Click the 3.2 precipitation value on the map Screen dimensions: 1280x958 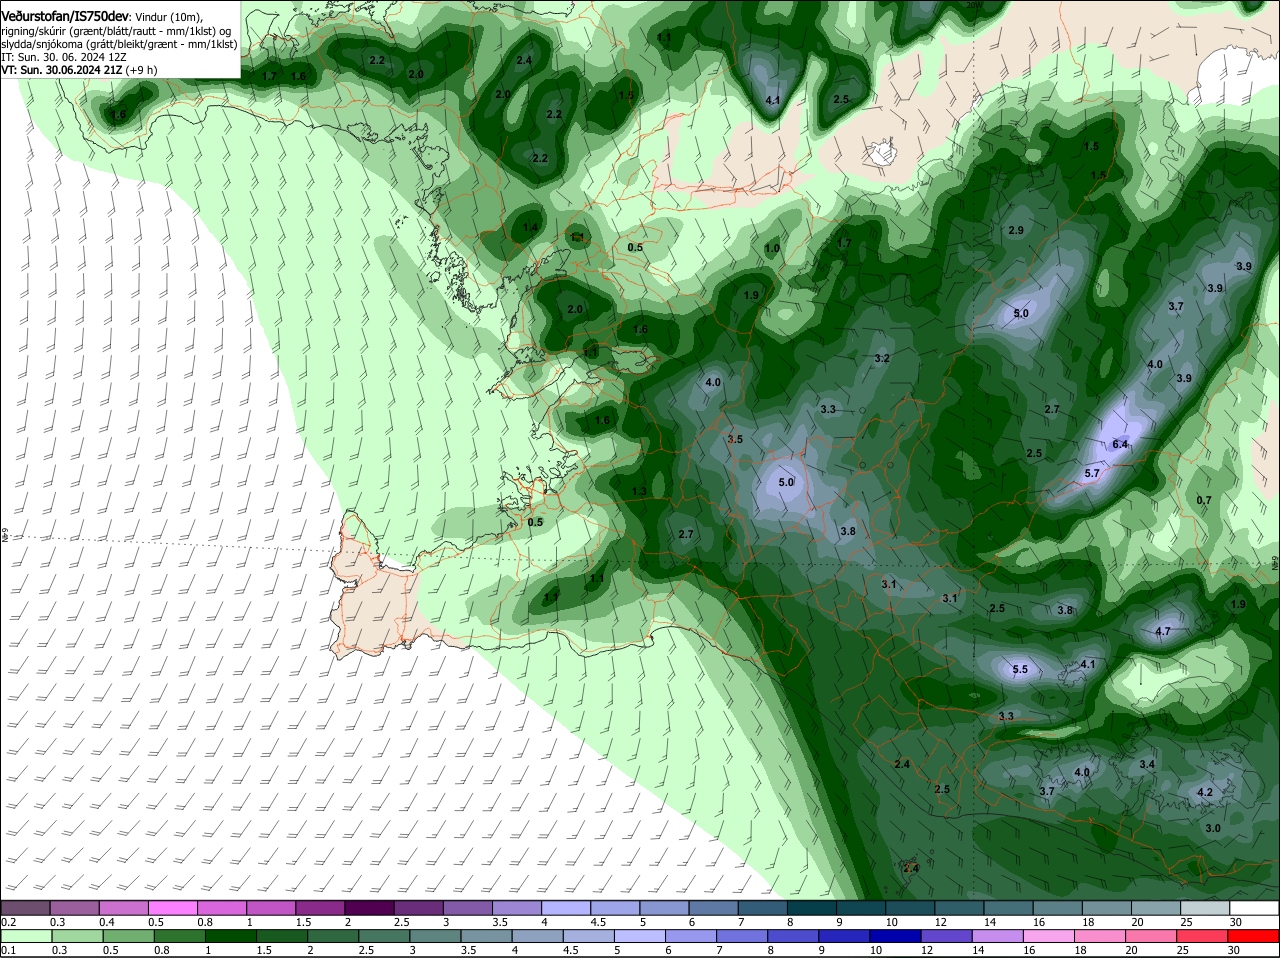(x=882, y=358)
